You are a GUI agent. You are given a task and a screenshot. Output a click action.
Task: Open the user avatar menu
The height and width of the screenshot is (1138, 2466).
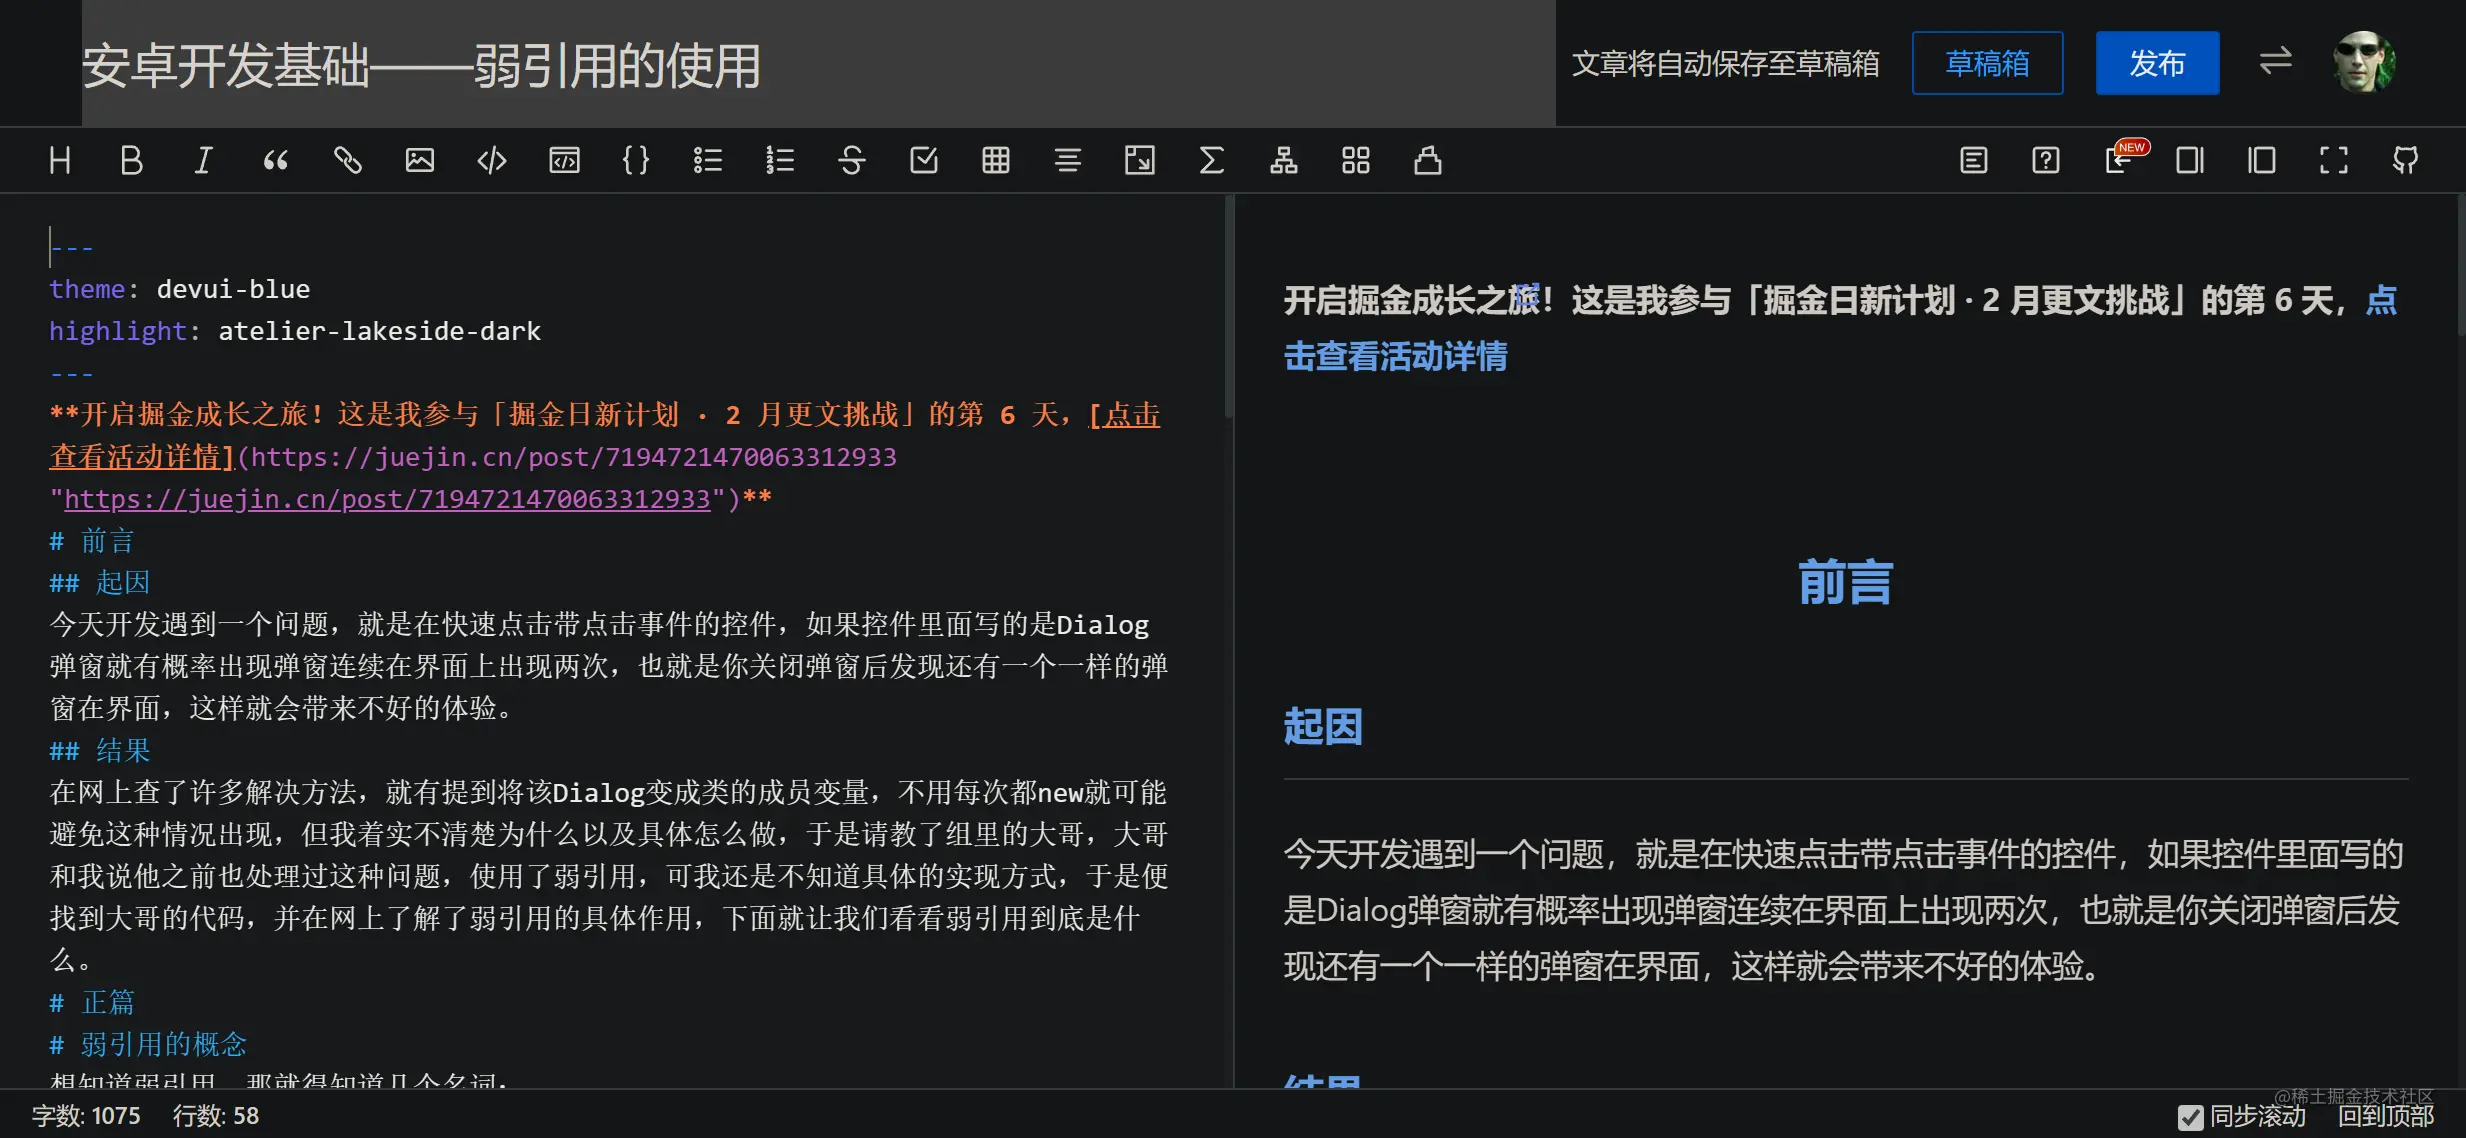(x=2364, y=62)
